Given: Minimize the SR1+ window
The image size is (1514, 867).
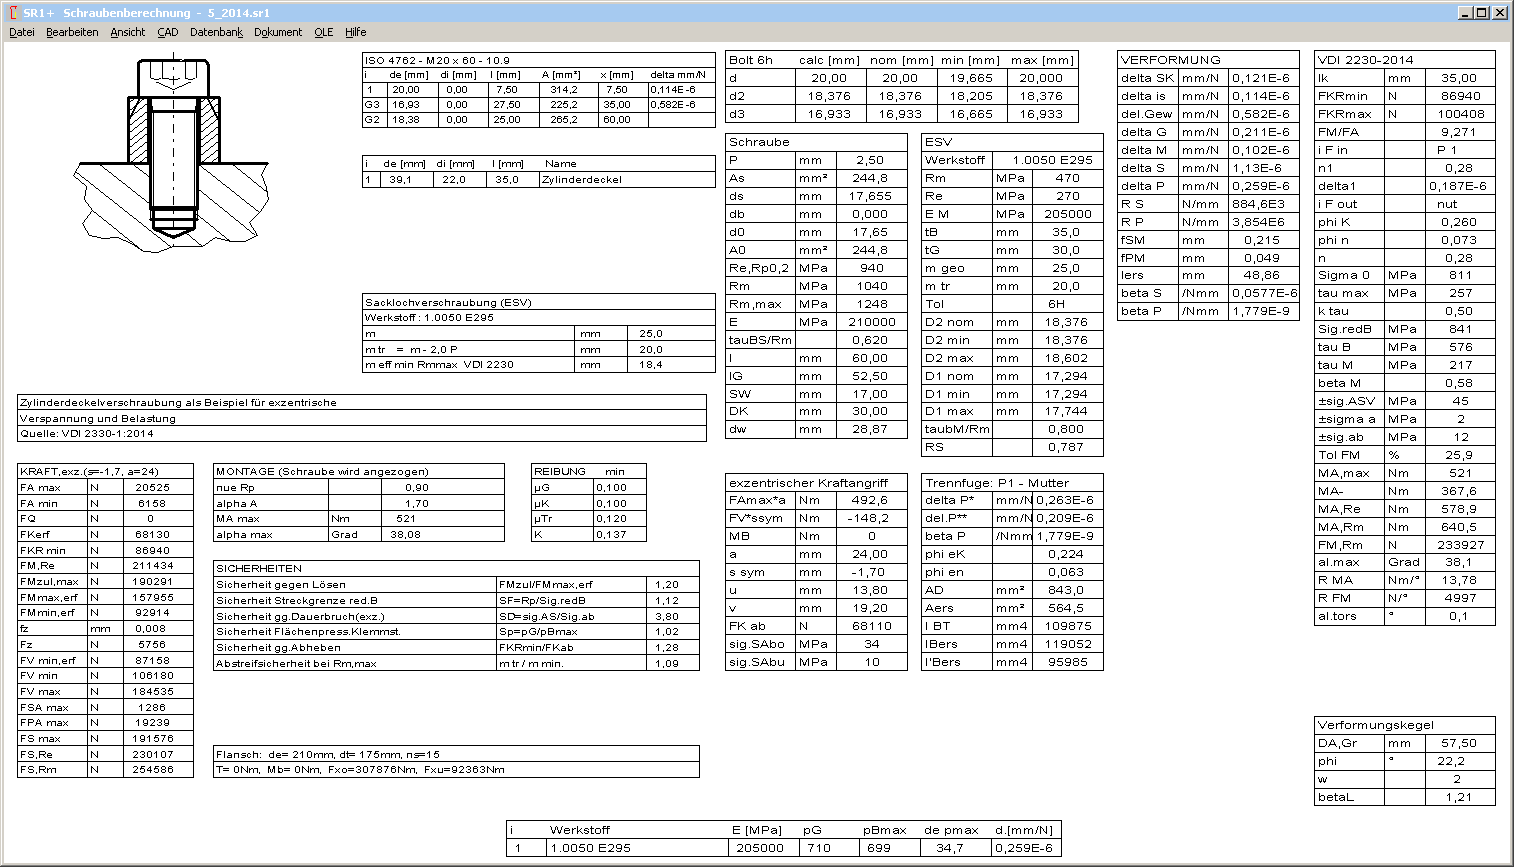Looking at the screenshot, I should (1465, 13).
